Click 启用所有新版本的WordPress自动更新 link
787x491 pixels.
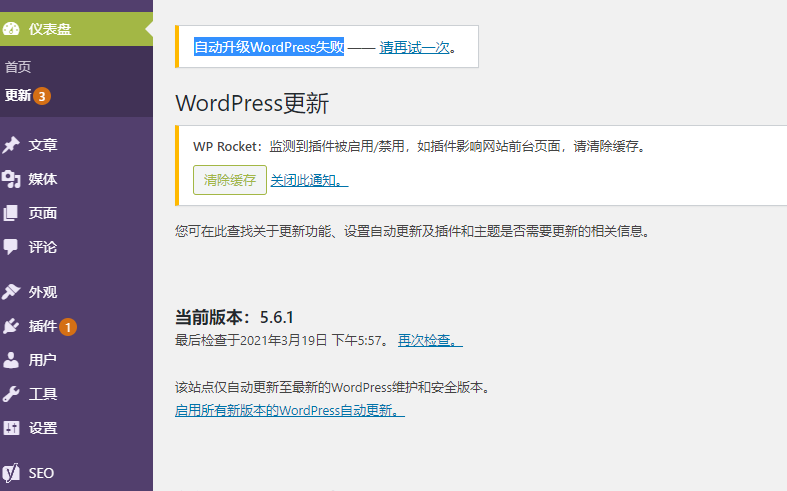(290, 410)
